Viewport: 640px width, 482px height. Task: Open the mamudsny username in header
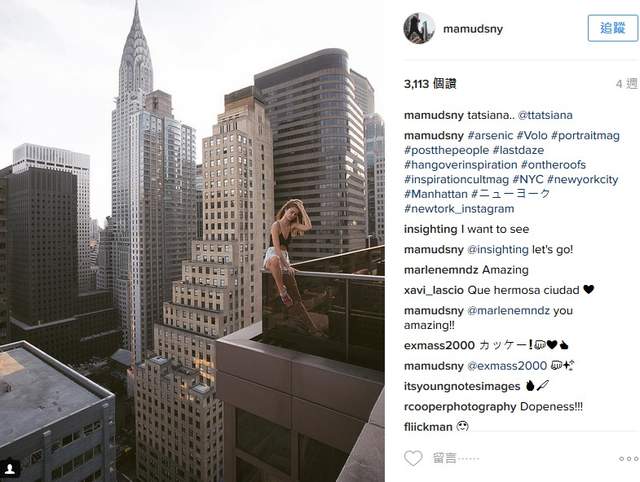pos(473,29)
